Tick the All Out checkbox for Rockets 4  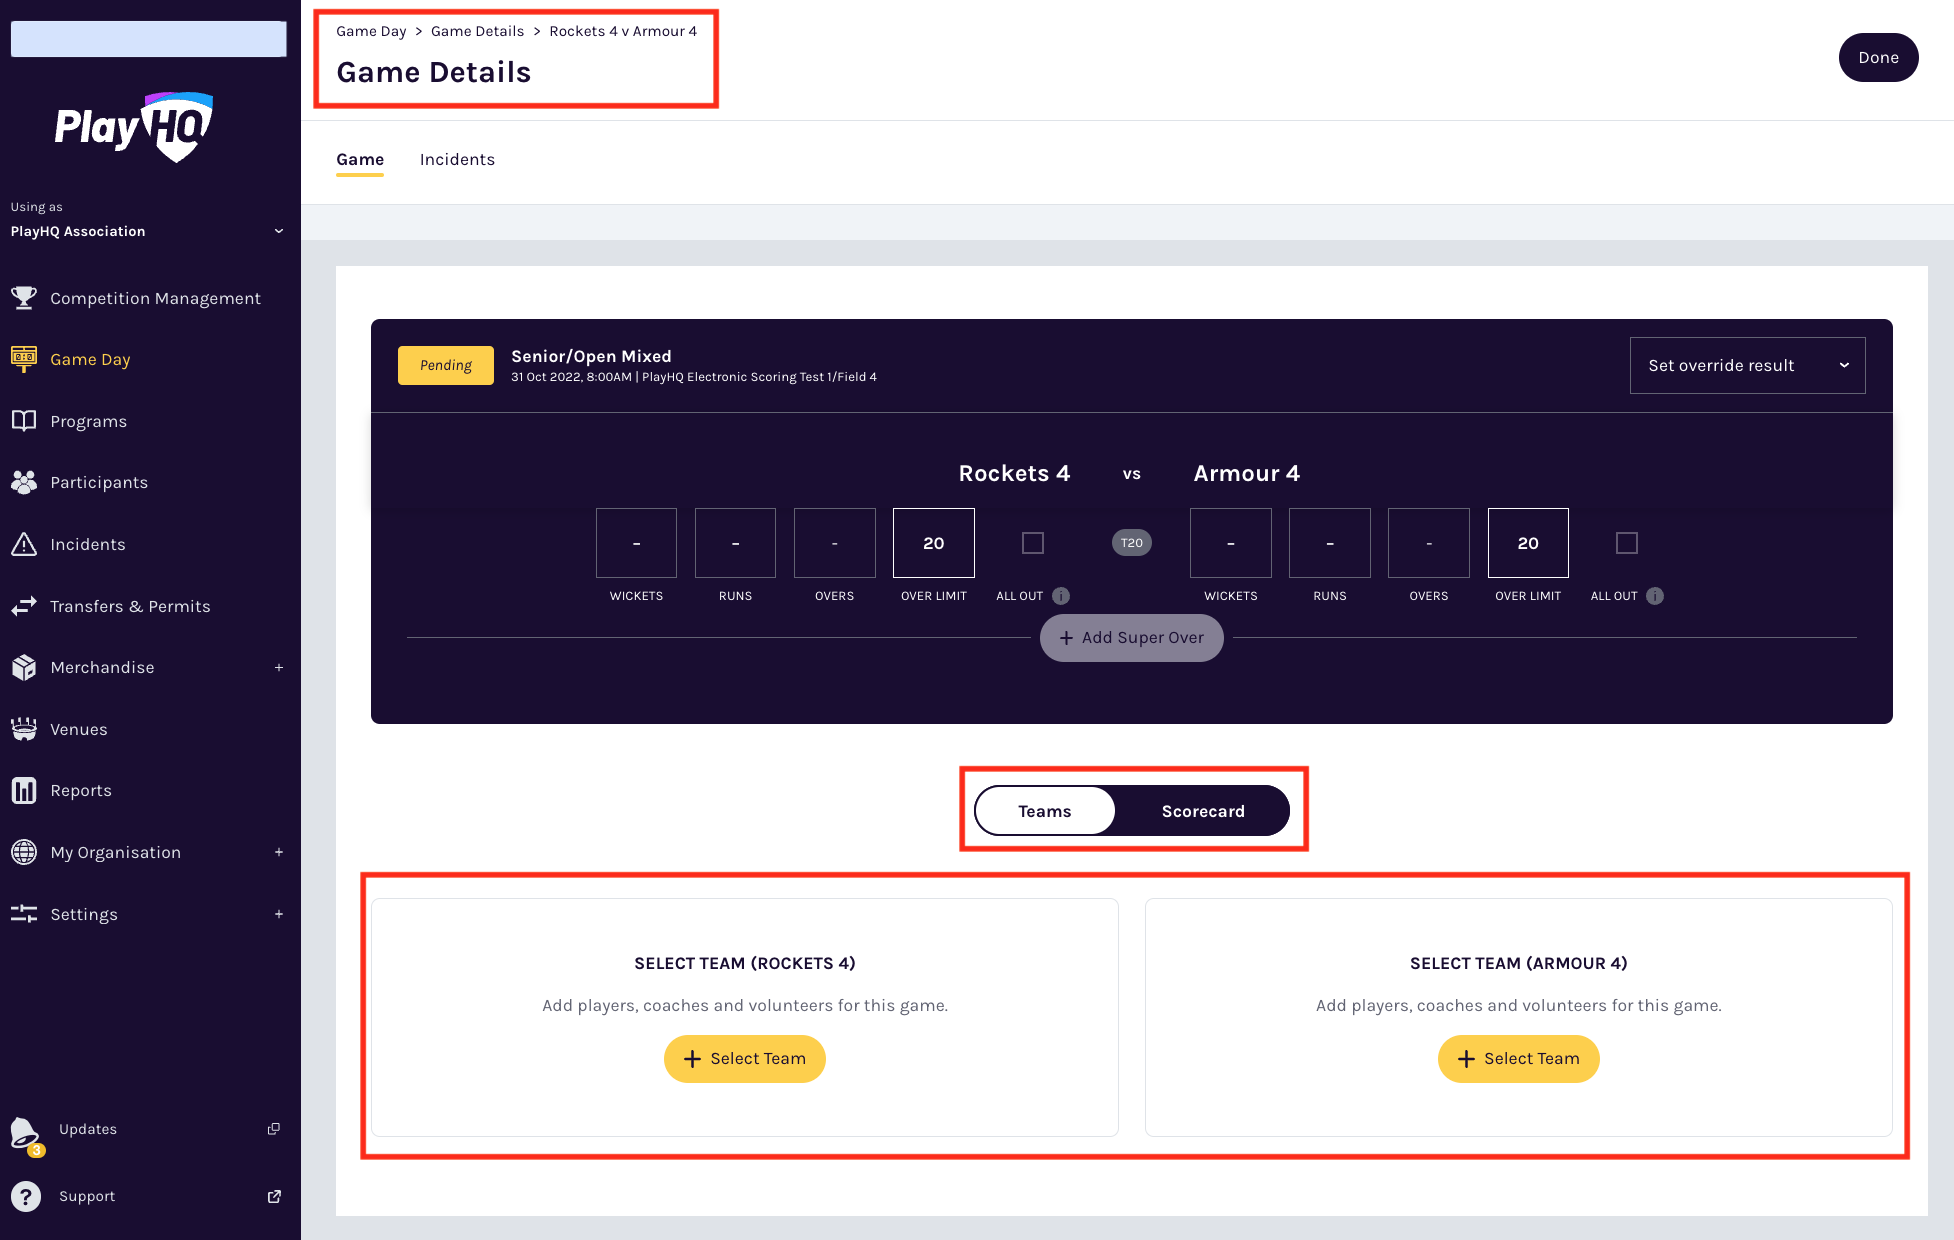pos(1033,543)
